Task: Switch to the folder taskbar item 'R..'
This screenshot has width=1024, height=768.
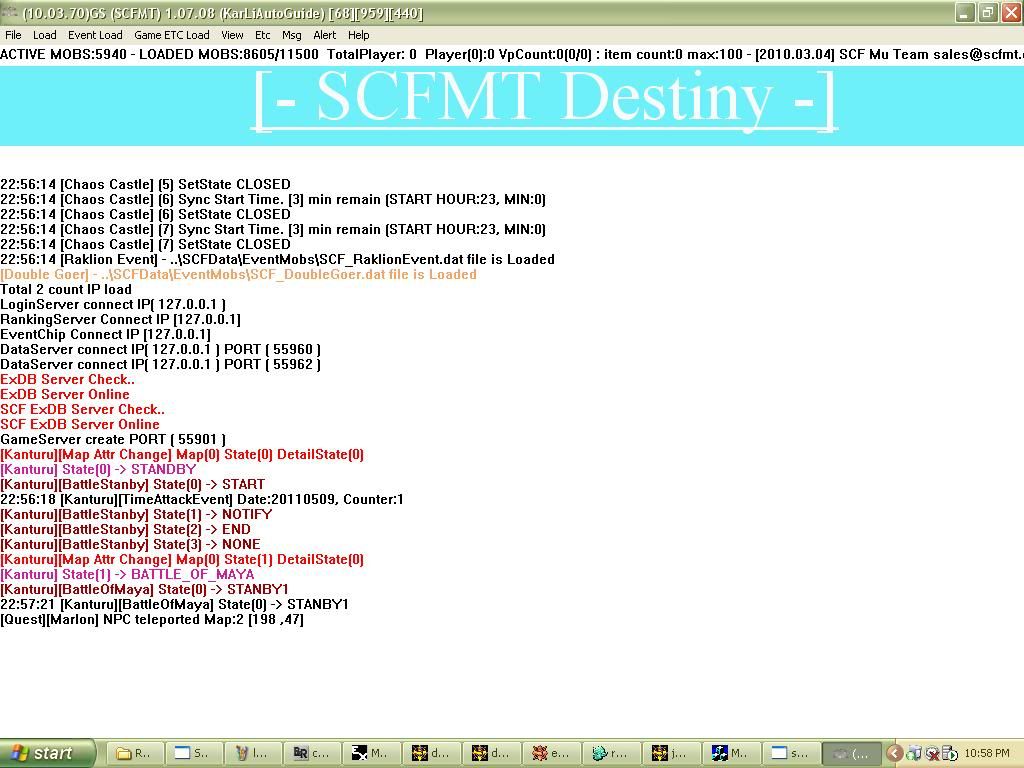Action: [x=135, y=753]
